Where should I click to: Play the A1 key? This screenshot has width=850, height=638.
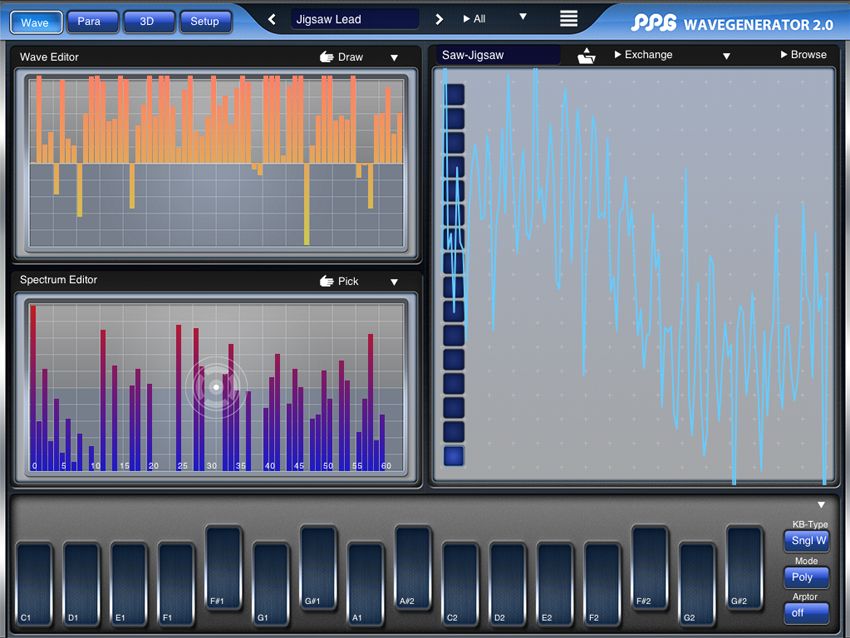[366, 584]
